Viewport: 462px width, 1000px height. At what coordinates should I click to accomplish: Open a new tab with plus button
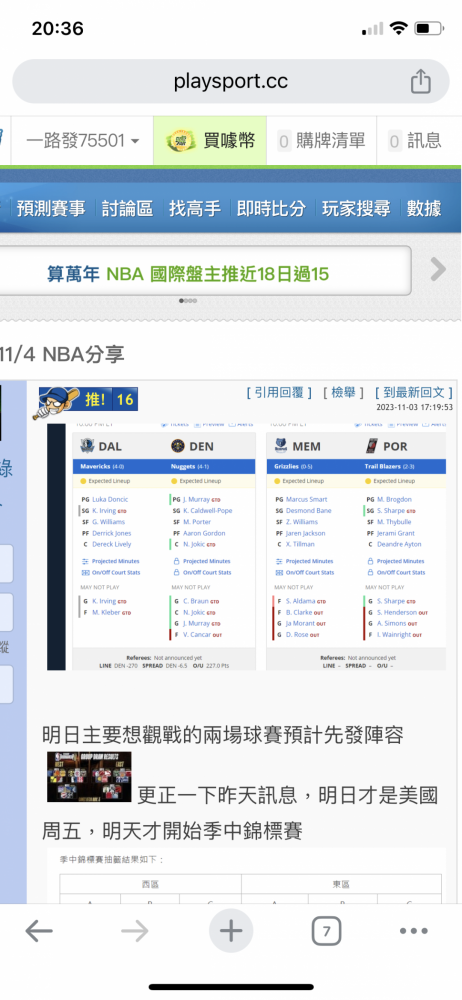pyautogui.click(x=231, y=931)
